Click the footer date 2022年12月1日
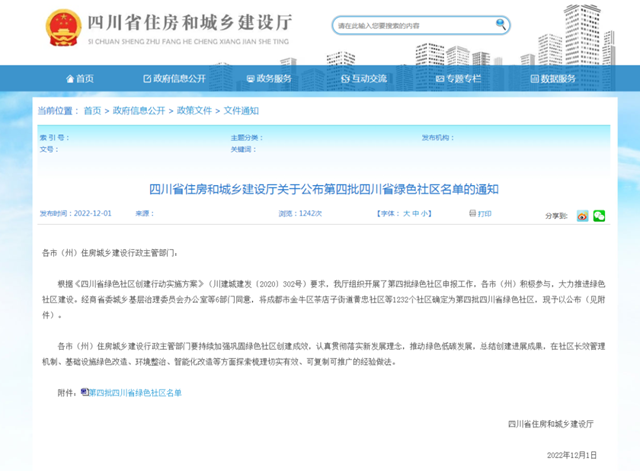640x471 pixels. click(x=572, y=455)
